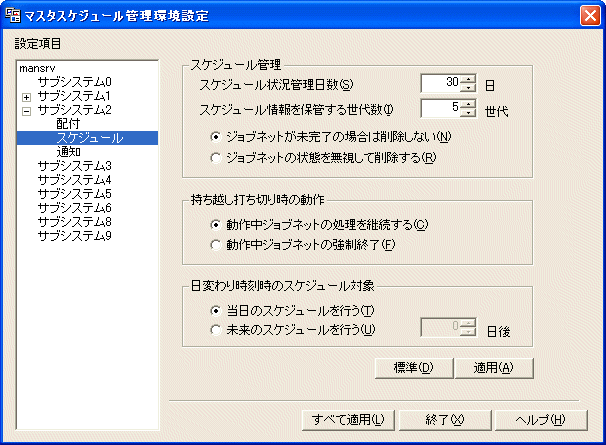Click the disabled 日後 field showing 0
This screenshot has width=606, height=445.
pyautogui.click(x=441, y=327)
